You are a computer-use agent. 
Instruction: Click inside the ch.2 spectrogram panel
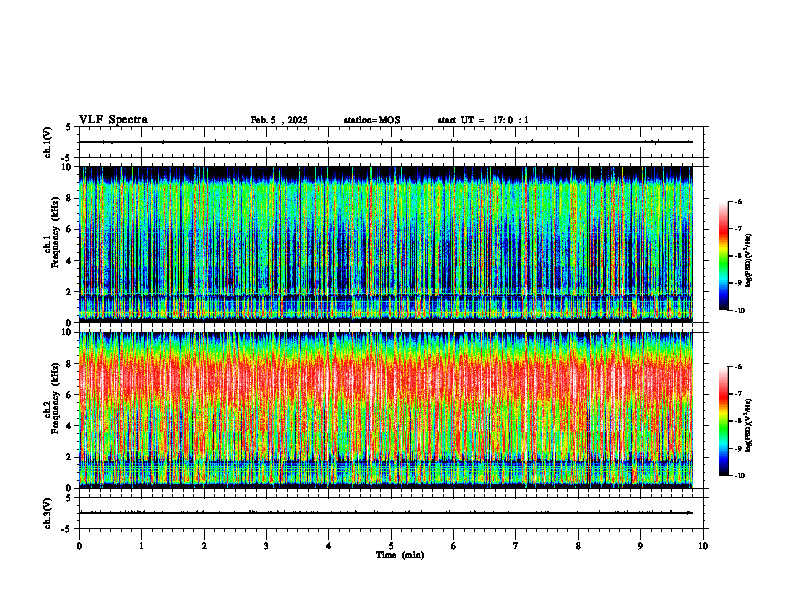tap(386, 410)
